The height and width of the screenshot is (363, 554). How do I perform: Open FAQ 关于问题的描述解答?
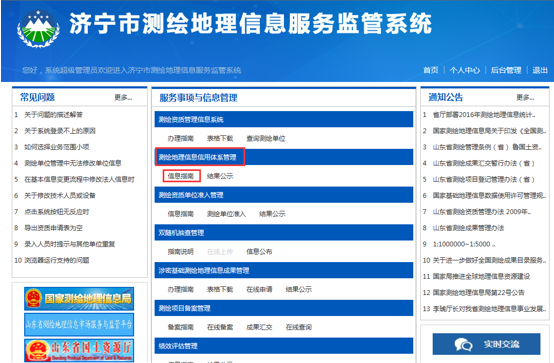coord(53,115)
